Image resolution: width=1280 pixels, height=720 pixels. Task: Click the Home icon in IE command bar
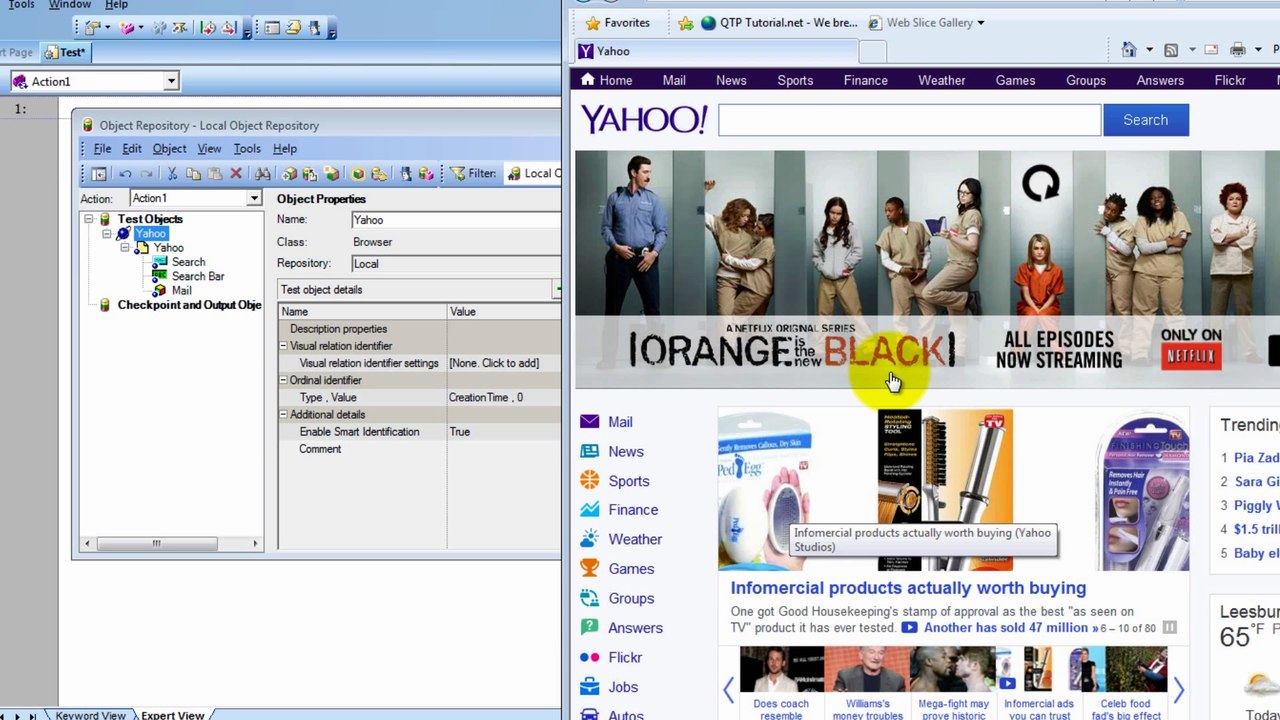[1129, 50]
